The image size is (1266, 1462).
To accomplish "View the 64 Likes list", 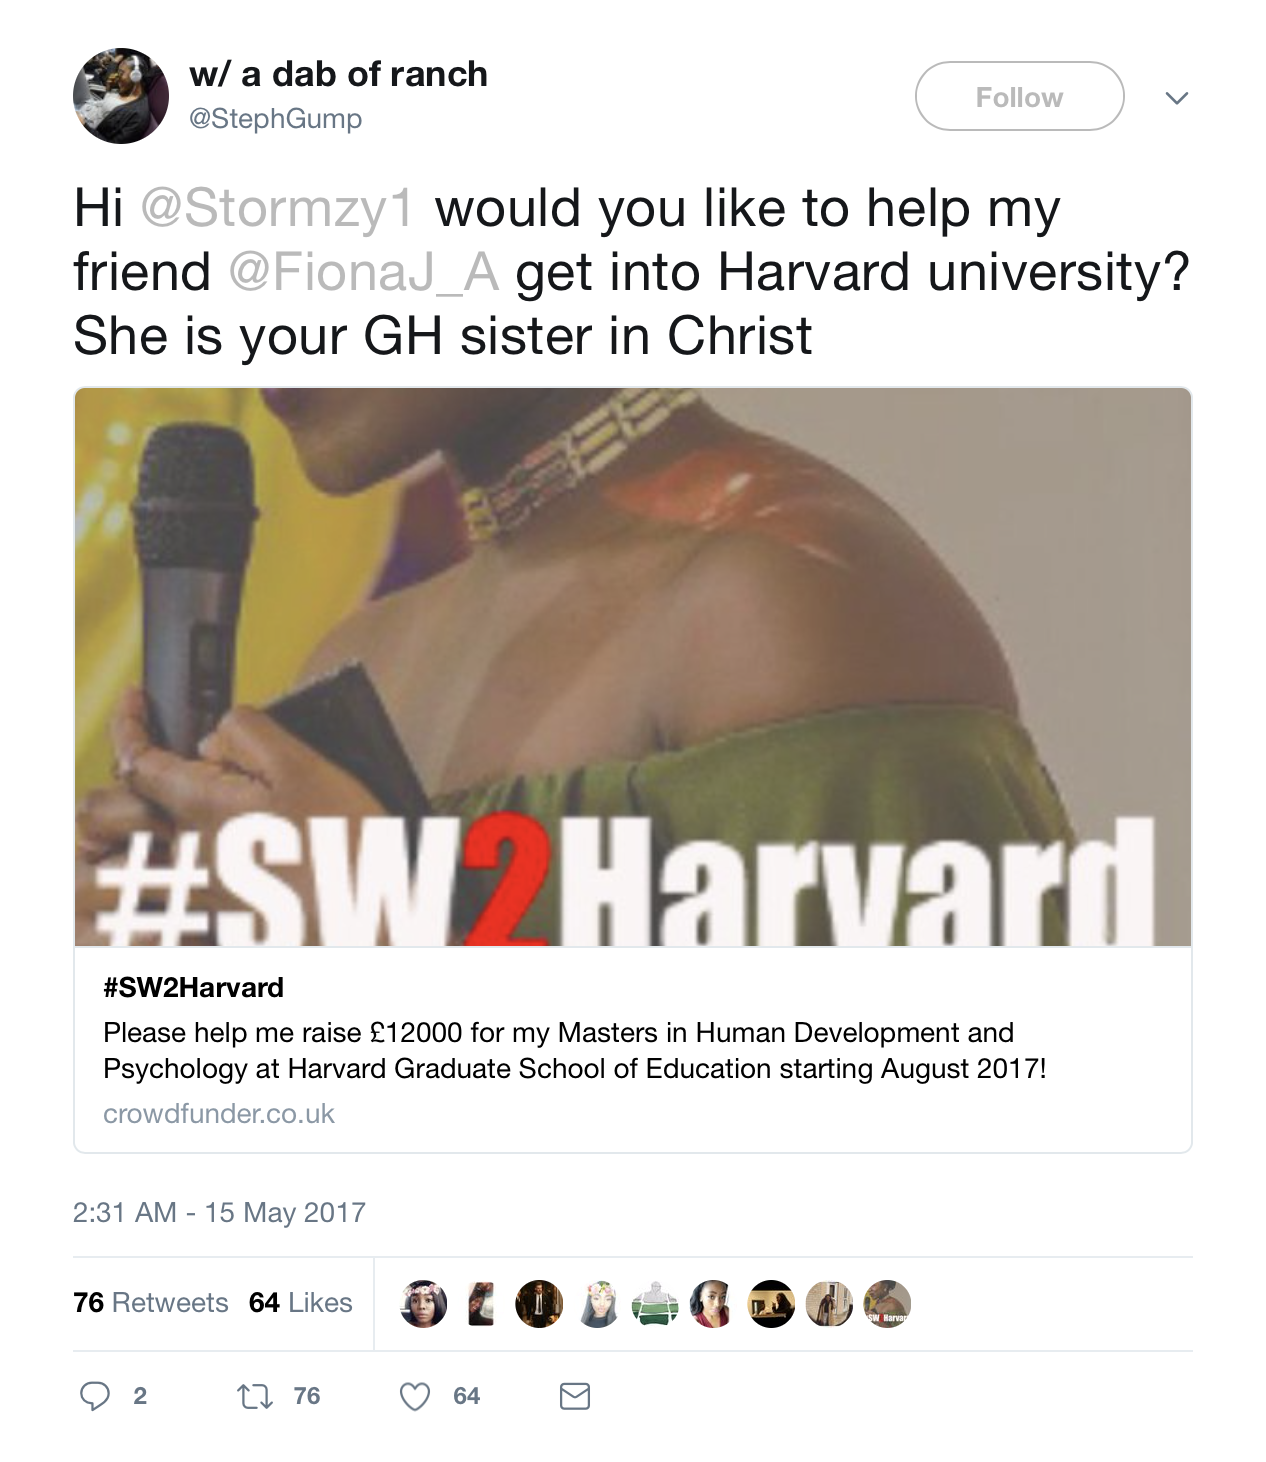I will [301, 1302].
